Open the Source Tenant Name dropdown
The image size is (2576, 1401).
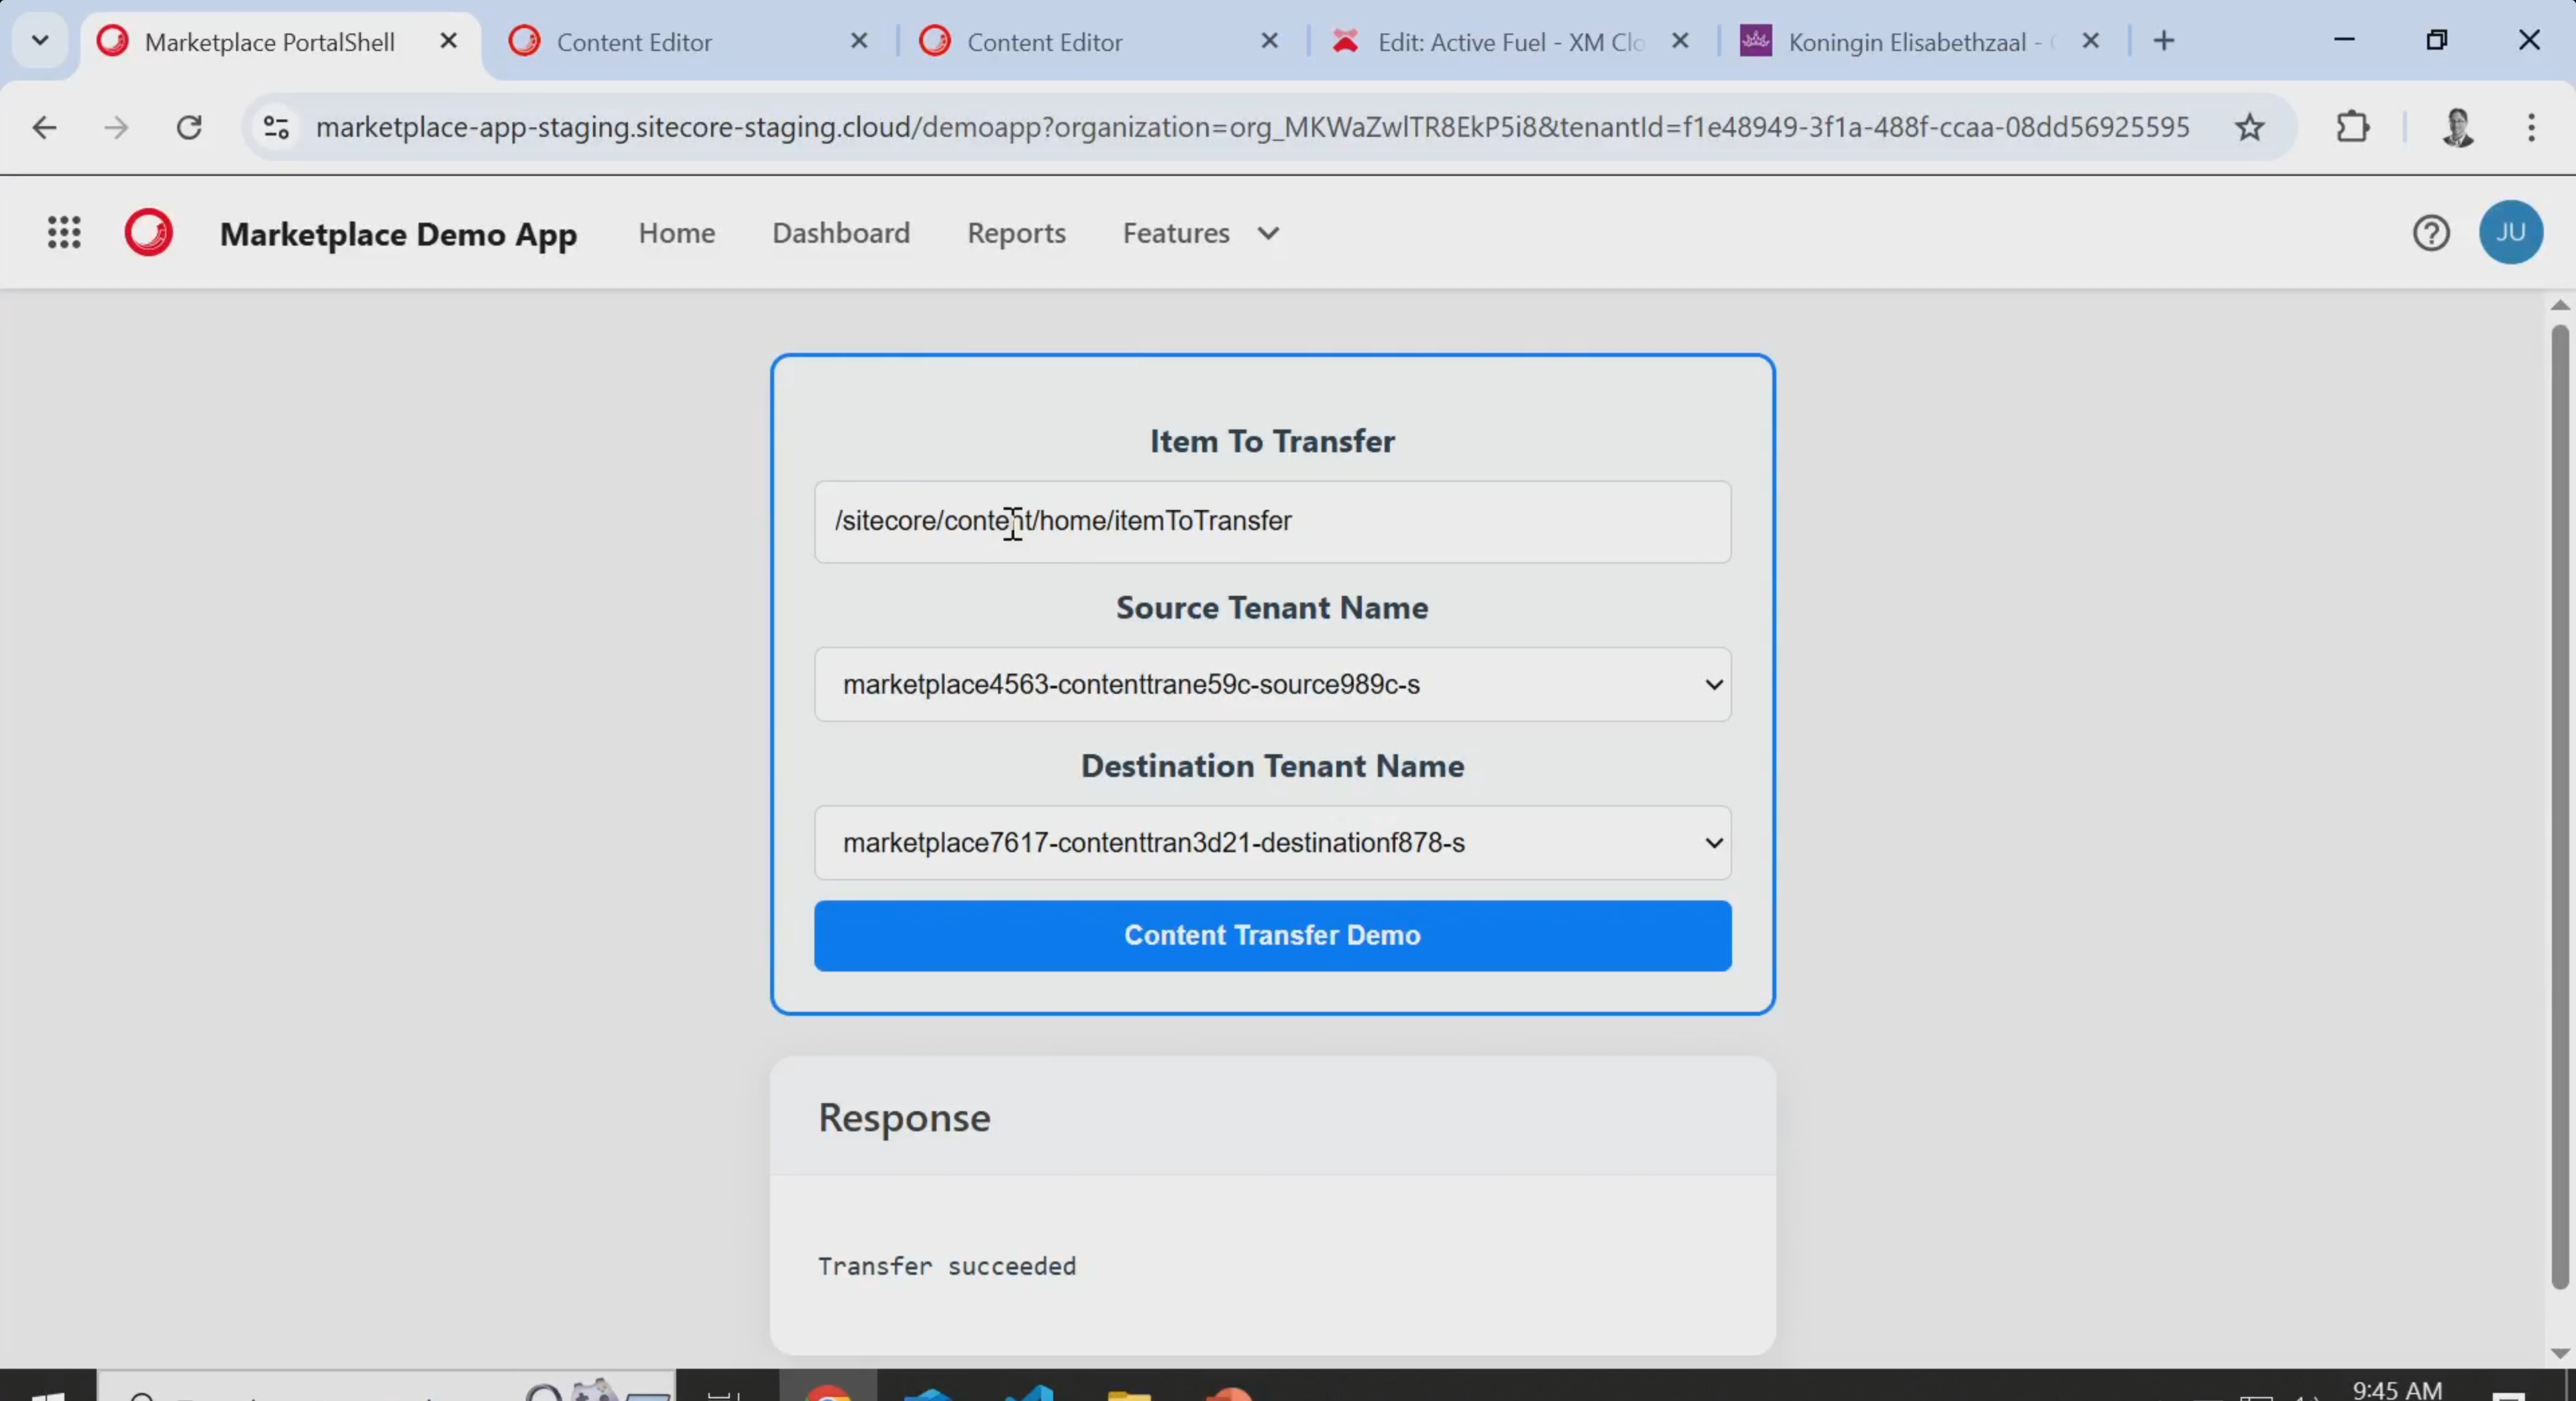point(1272,685)
